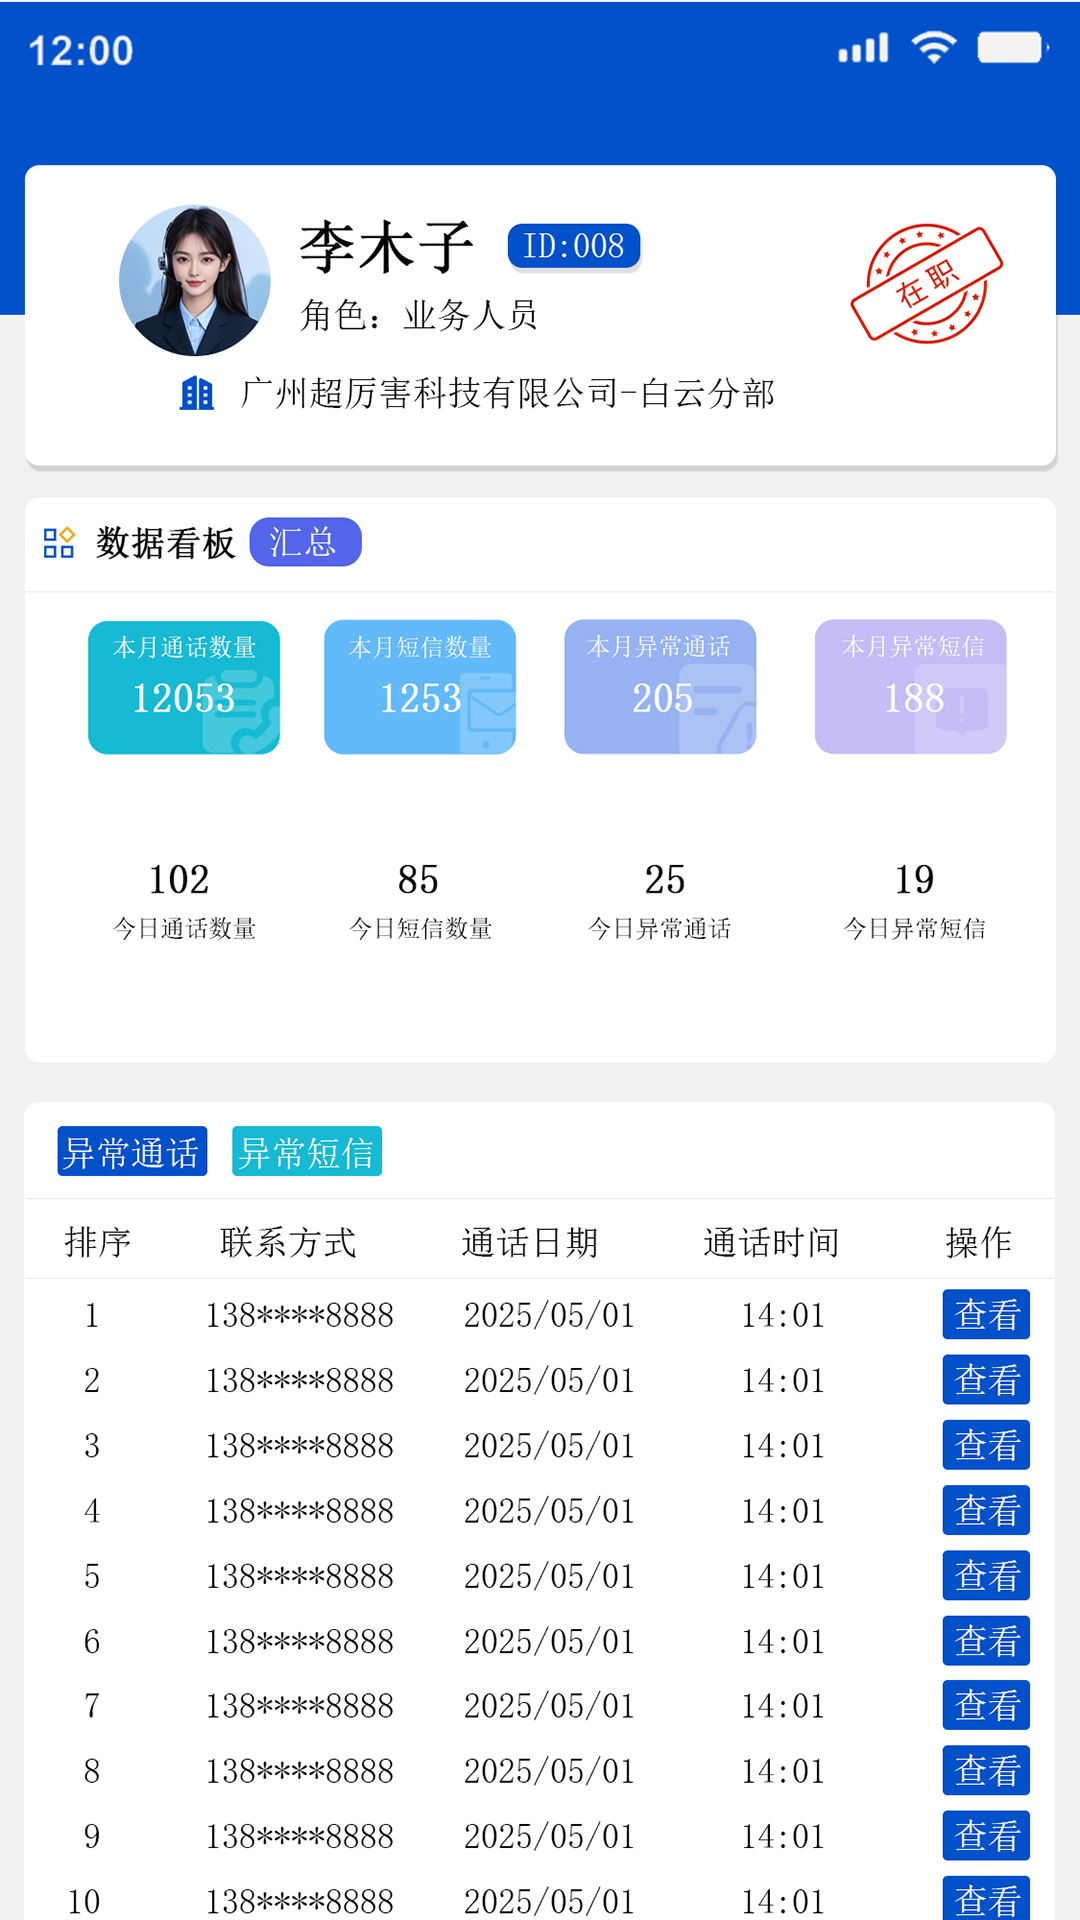Select the call date in row 3
Screen dimensions: 1080x1920
click(549, 1446)
